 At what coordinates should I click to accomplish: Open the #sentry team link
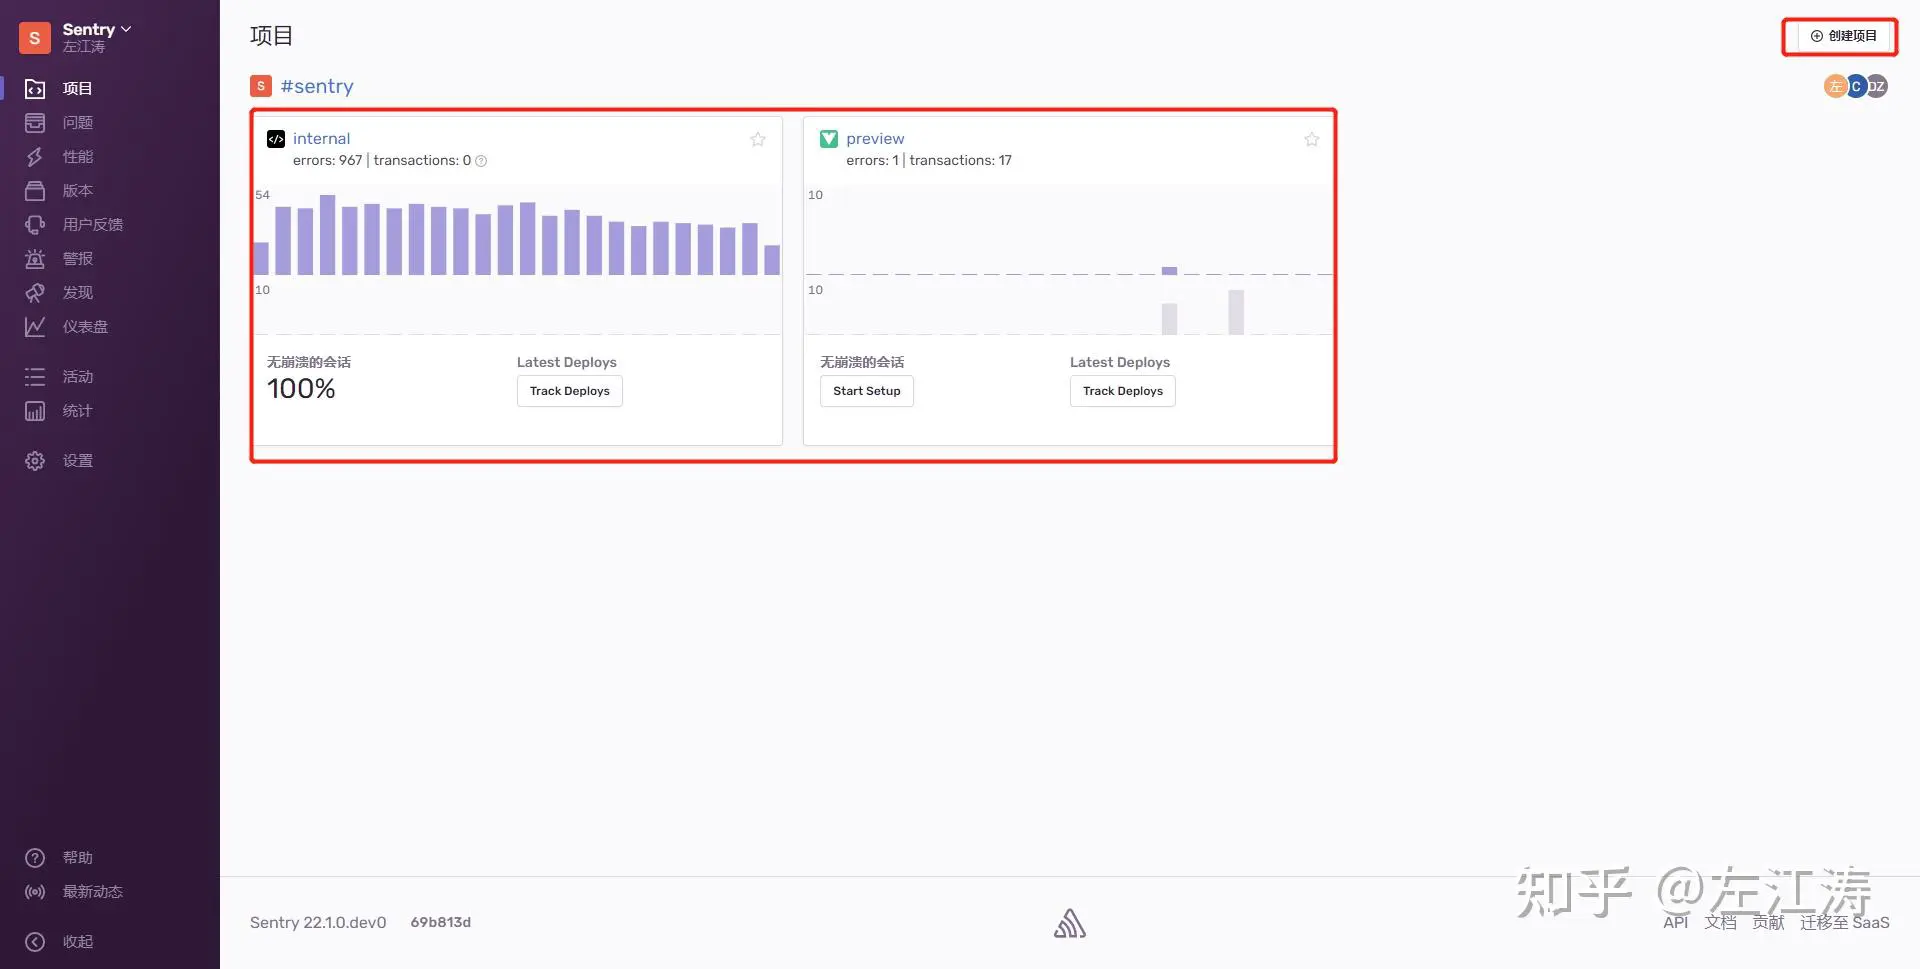(316, 87)
